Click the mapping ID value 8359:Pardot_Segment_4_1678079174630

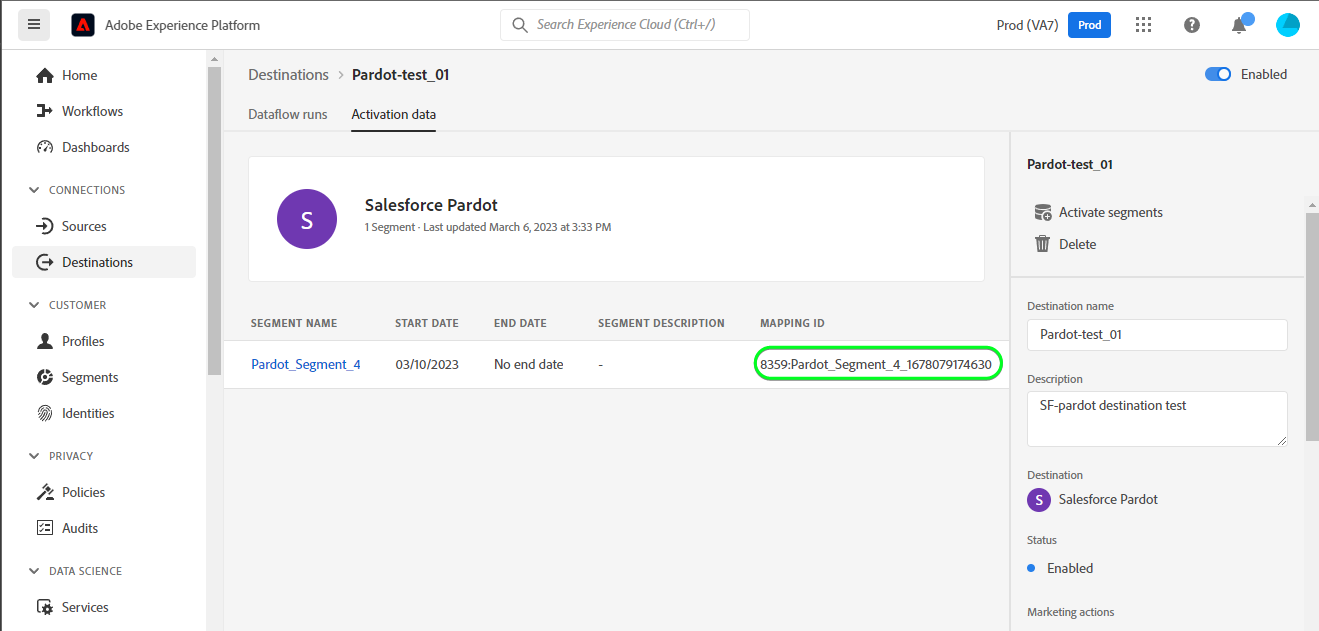[x=876, y=364]
